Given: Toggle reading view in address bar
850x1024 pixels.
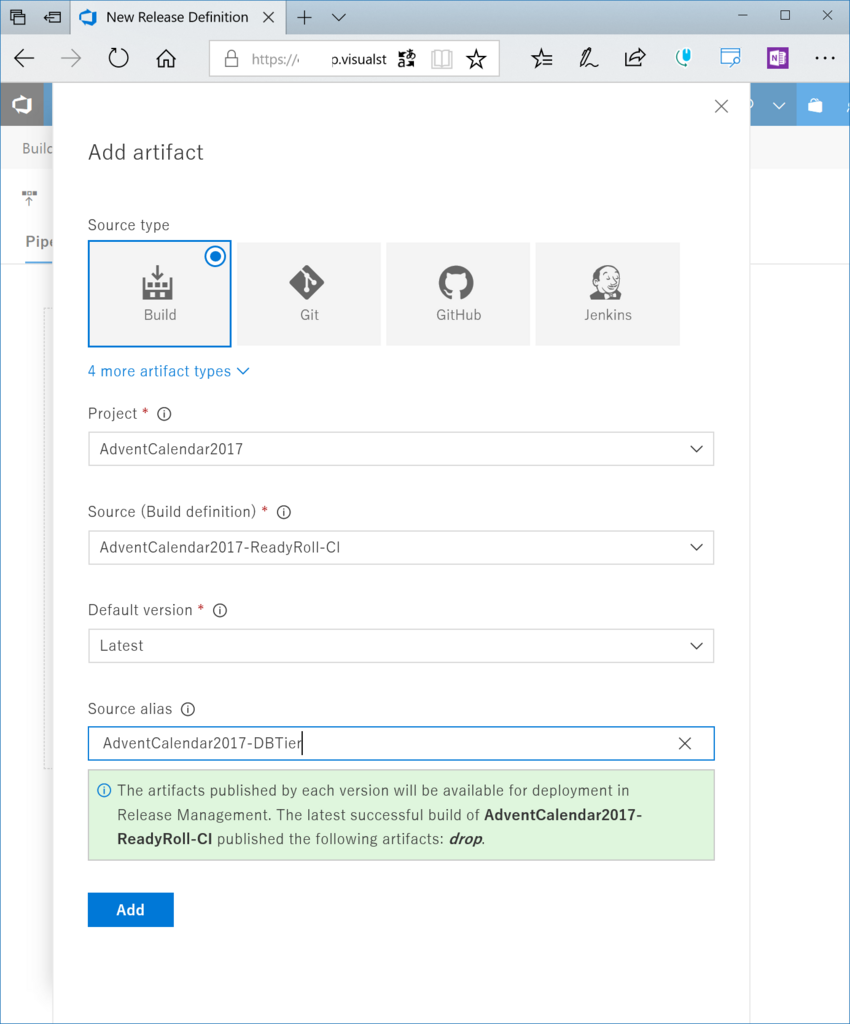Looking at the screenshot, I should tap(442, 59).
